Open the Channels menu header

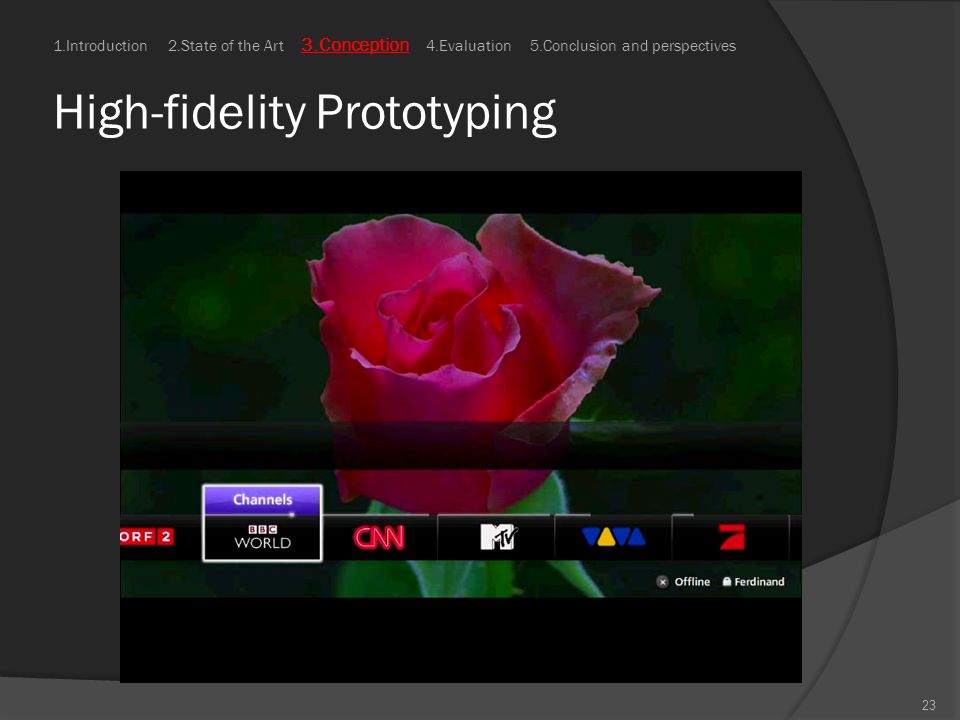click(262, 500)
